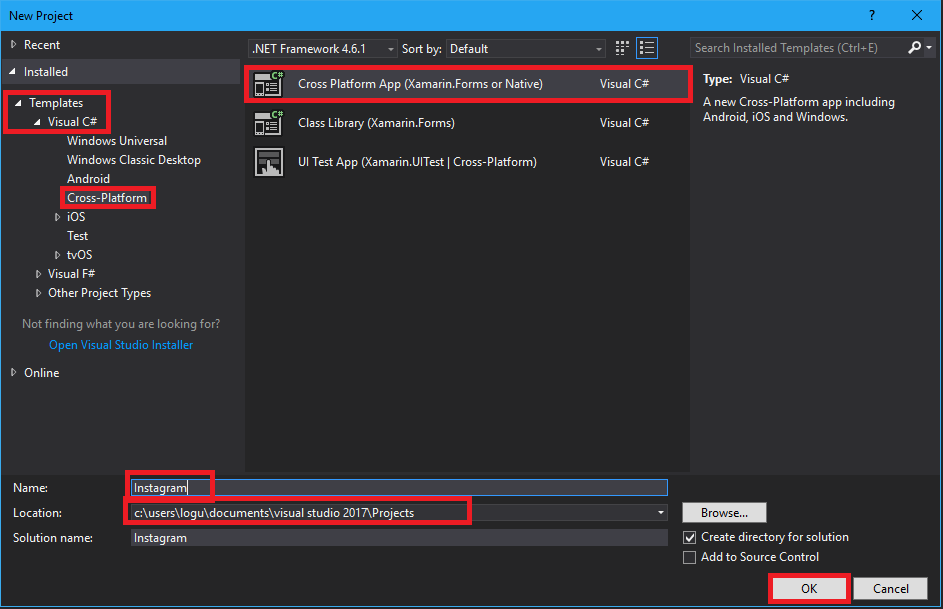Viewport: 943px width, 609px height.
Task: Select Windows Classic Desktop category
Action: pos(134,160)
